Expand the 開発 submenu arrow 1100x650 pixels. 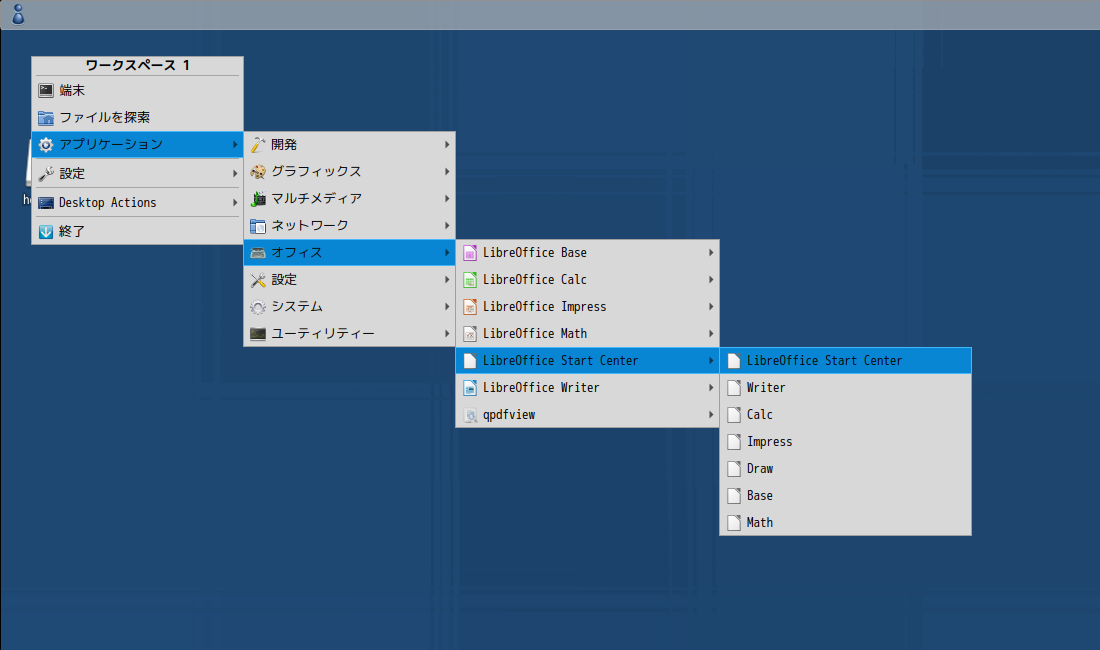[x=447, y=144]
